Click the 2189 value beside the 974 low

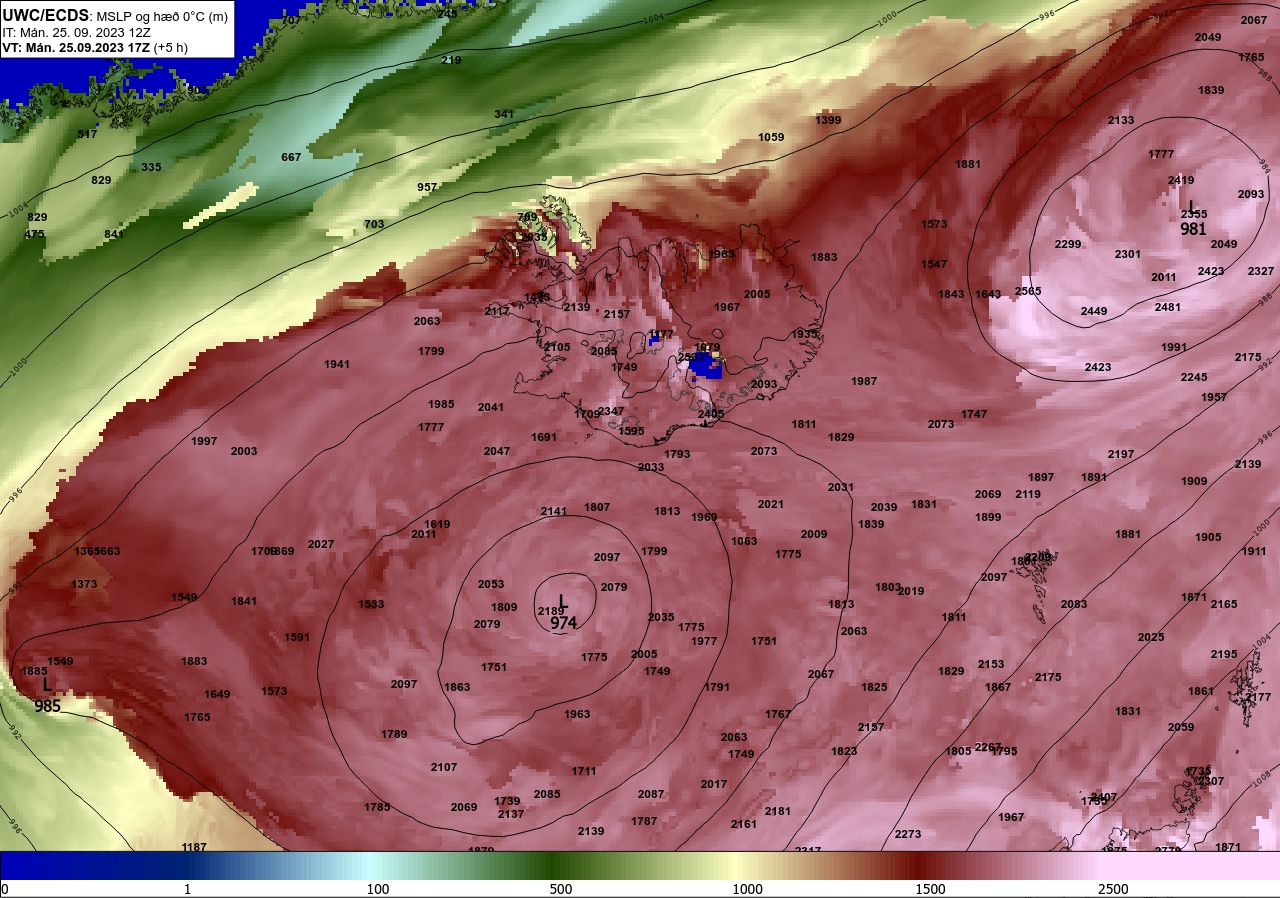pos(550,611)
